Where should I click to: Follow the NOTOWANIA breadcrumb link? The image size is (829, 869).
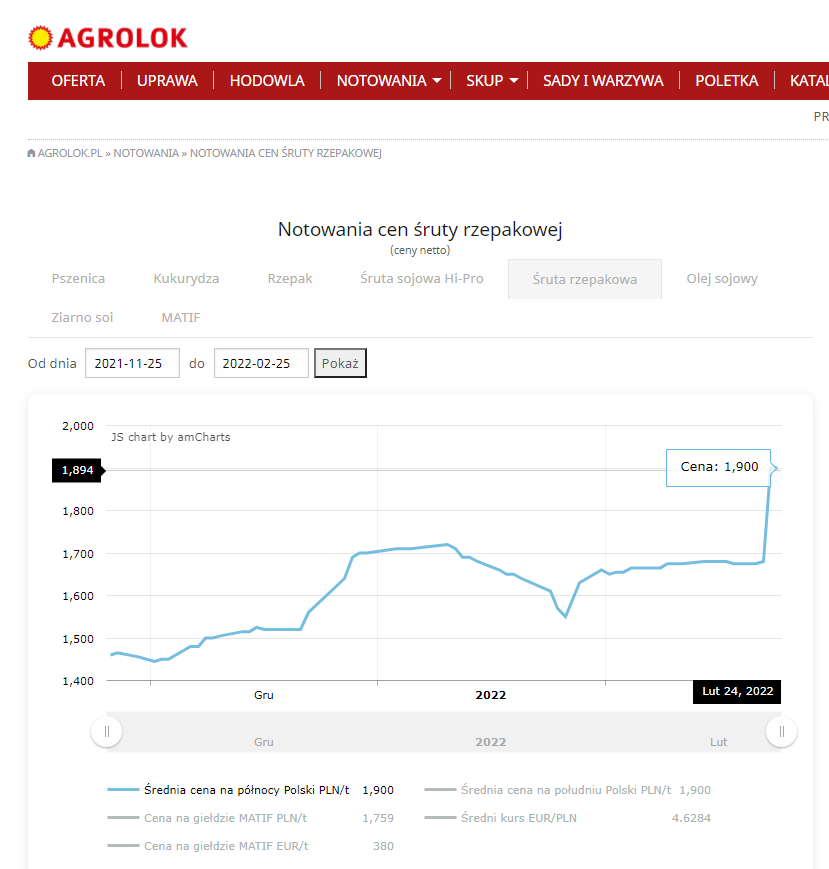pos(145,153)
